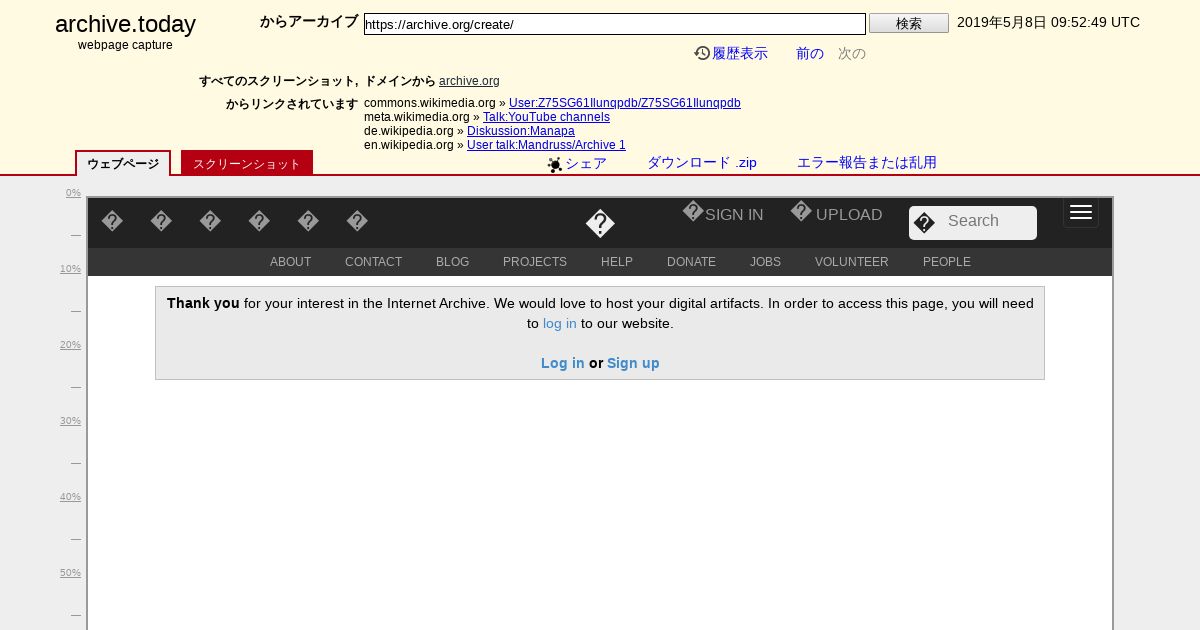Open PROJECTS in the archive navigation
1200x630 pixels.
tap(535, 262)
